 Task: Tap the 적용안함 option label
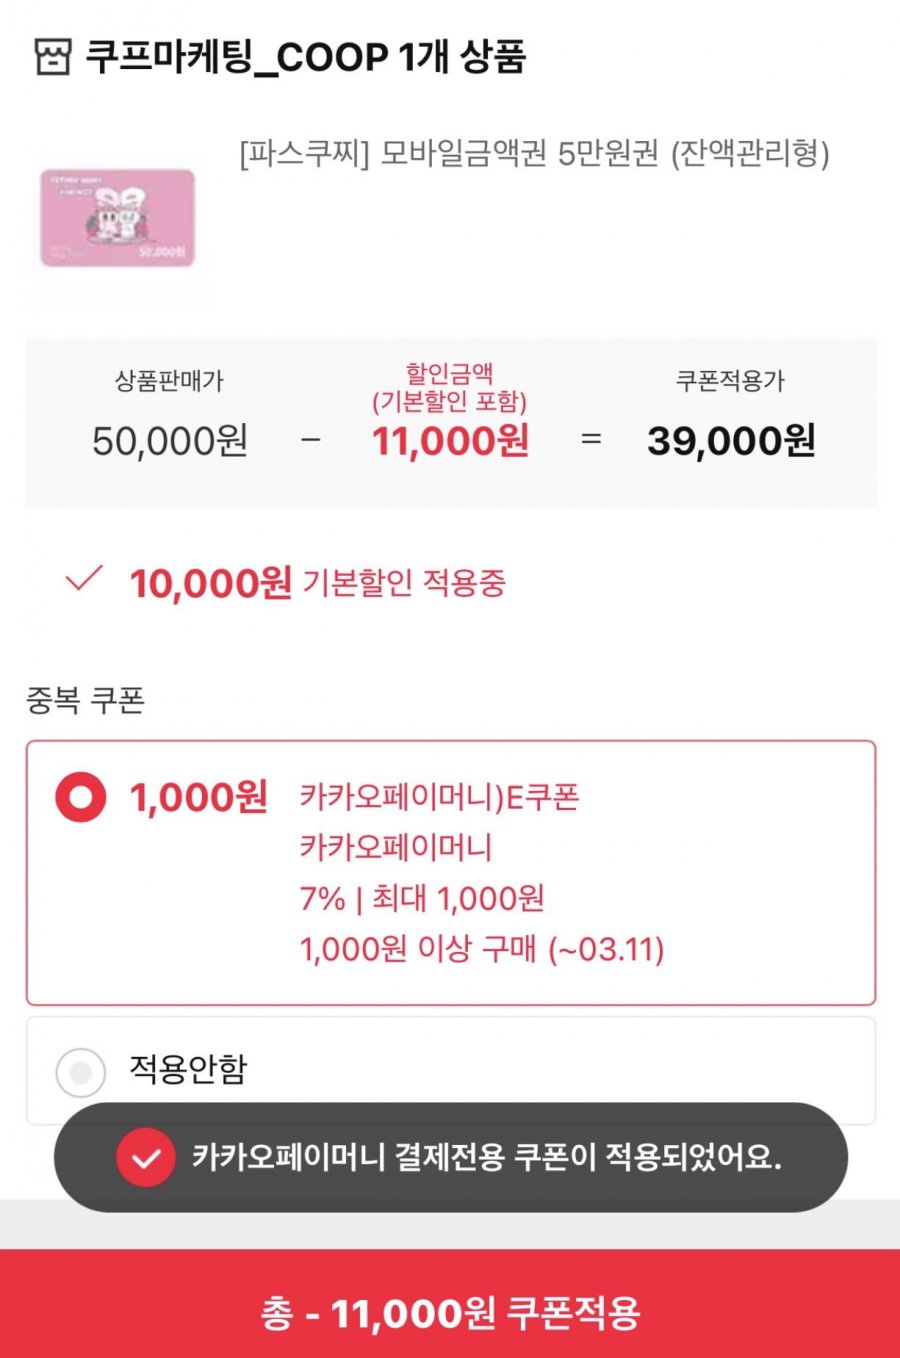tap(188, 1069)
